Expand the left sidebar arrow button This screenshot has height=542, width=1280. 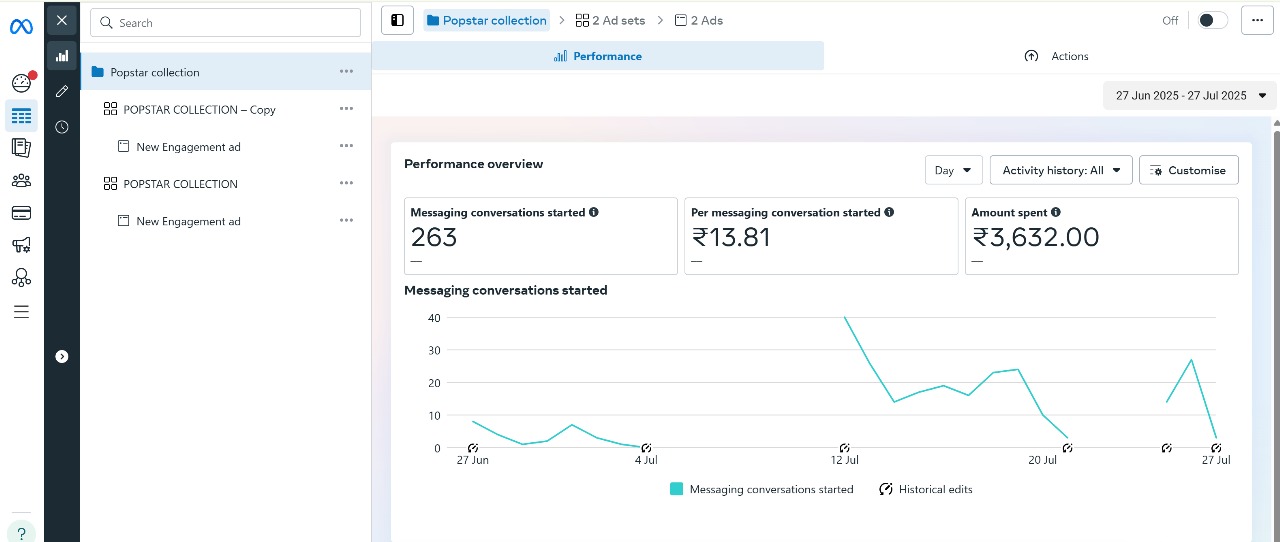coord(62,356)
